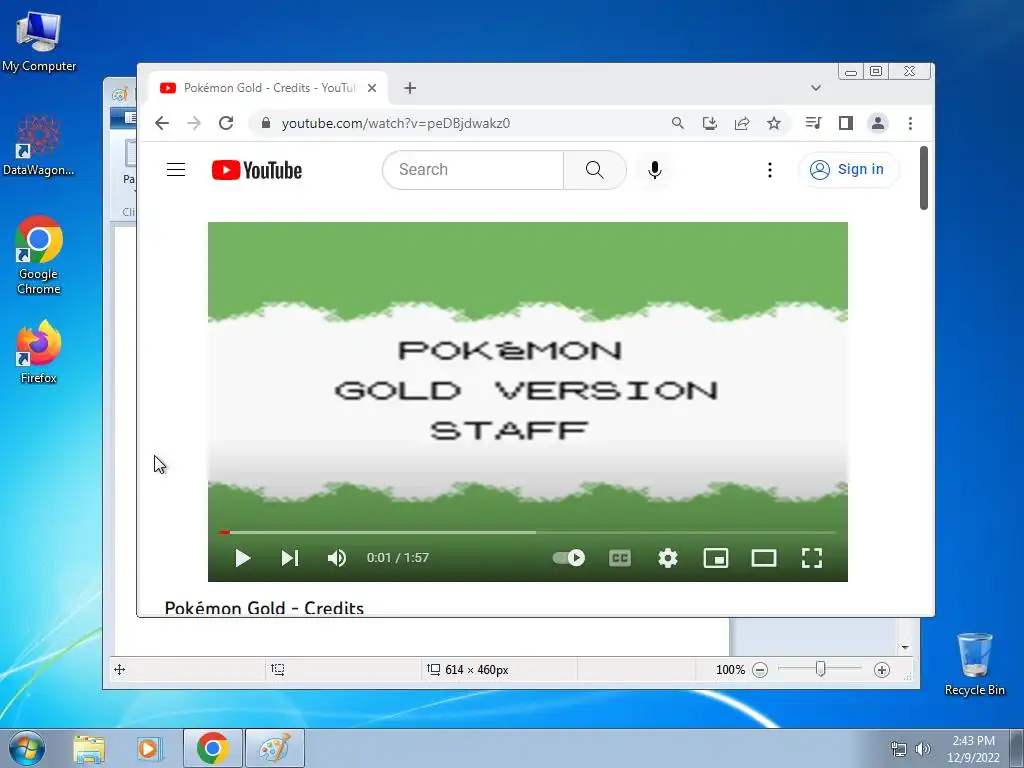Open a new Chrome tab

[x=409, y=88]
